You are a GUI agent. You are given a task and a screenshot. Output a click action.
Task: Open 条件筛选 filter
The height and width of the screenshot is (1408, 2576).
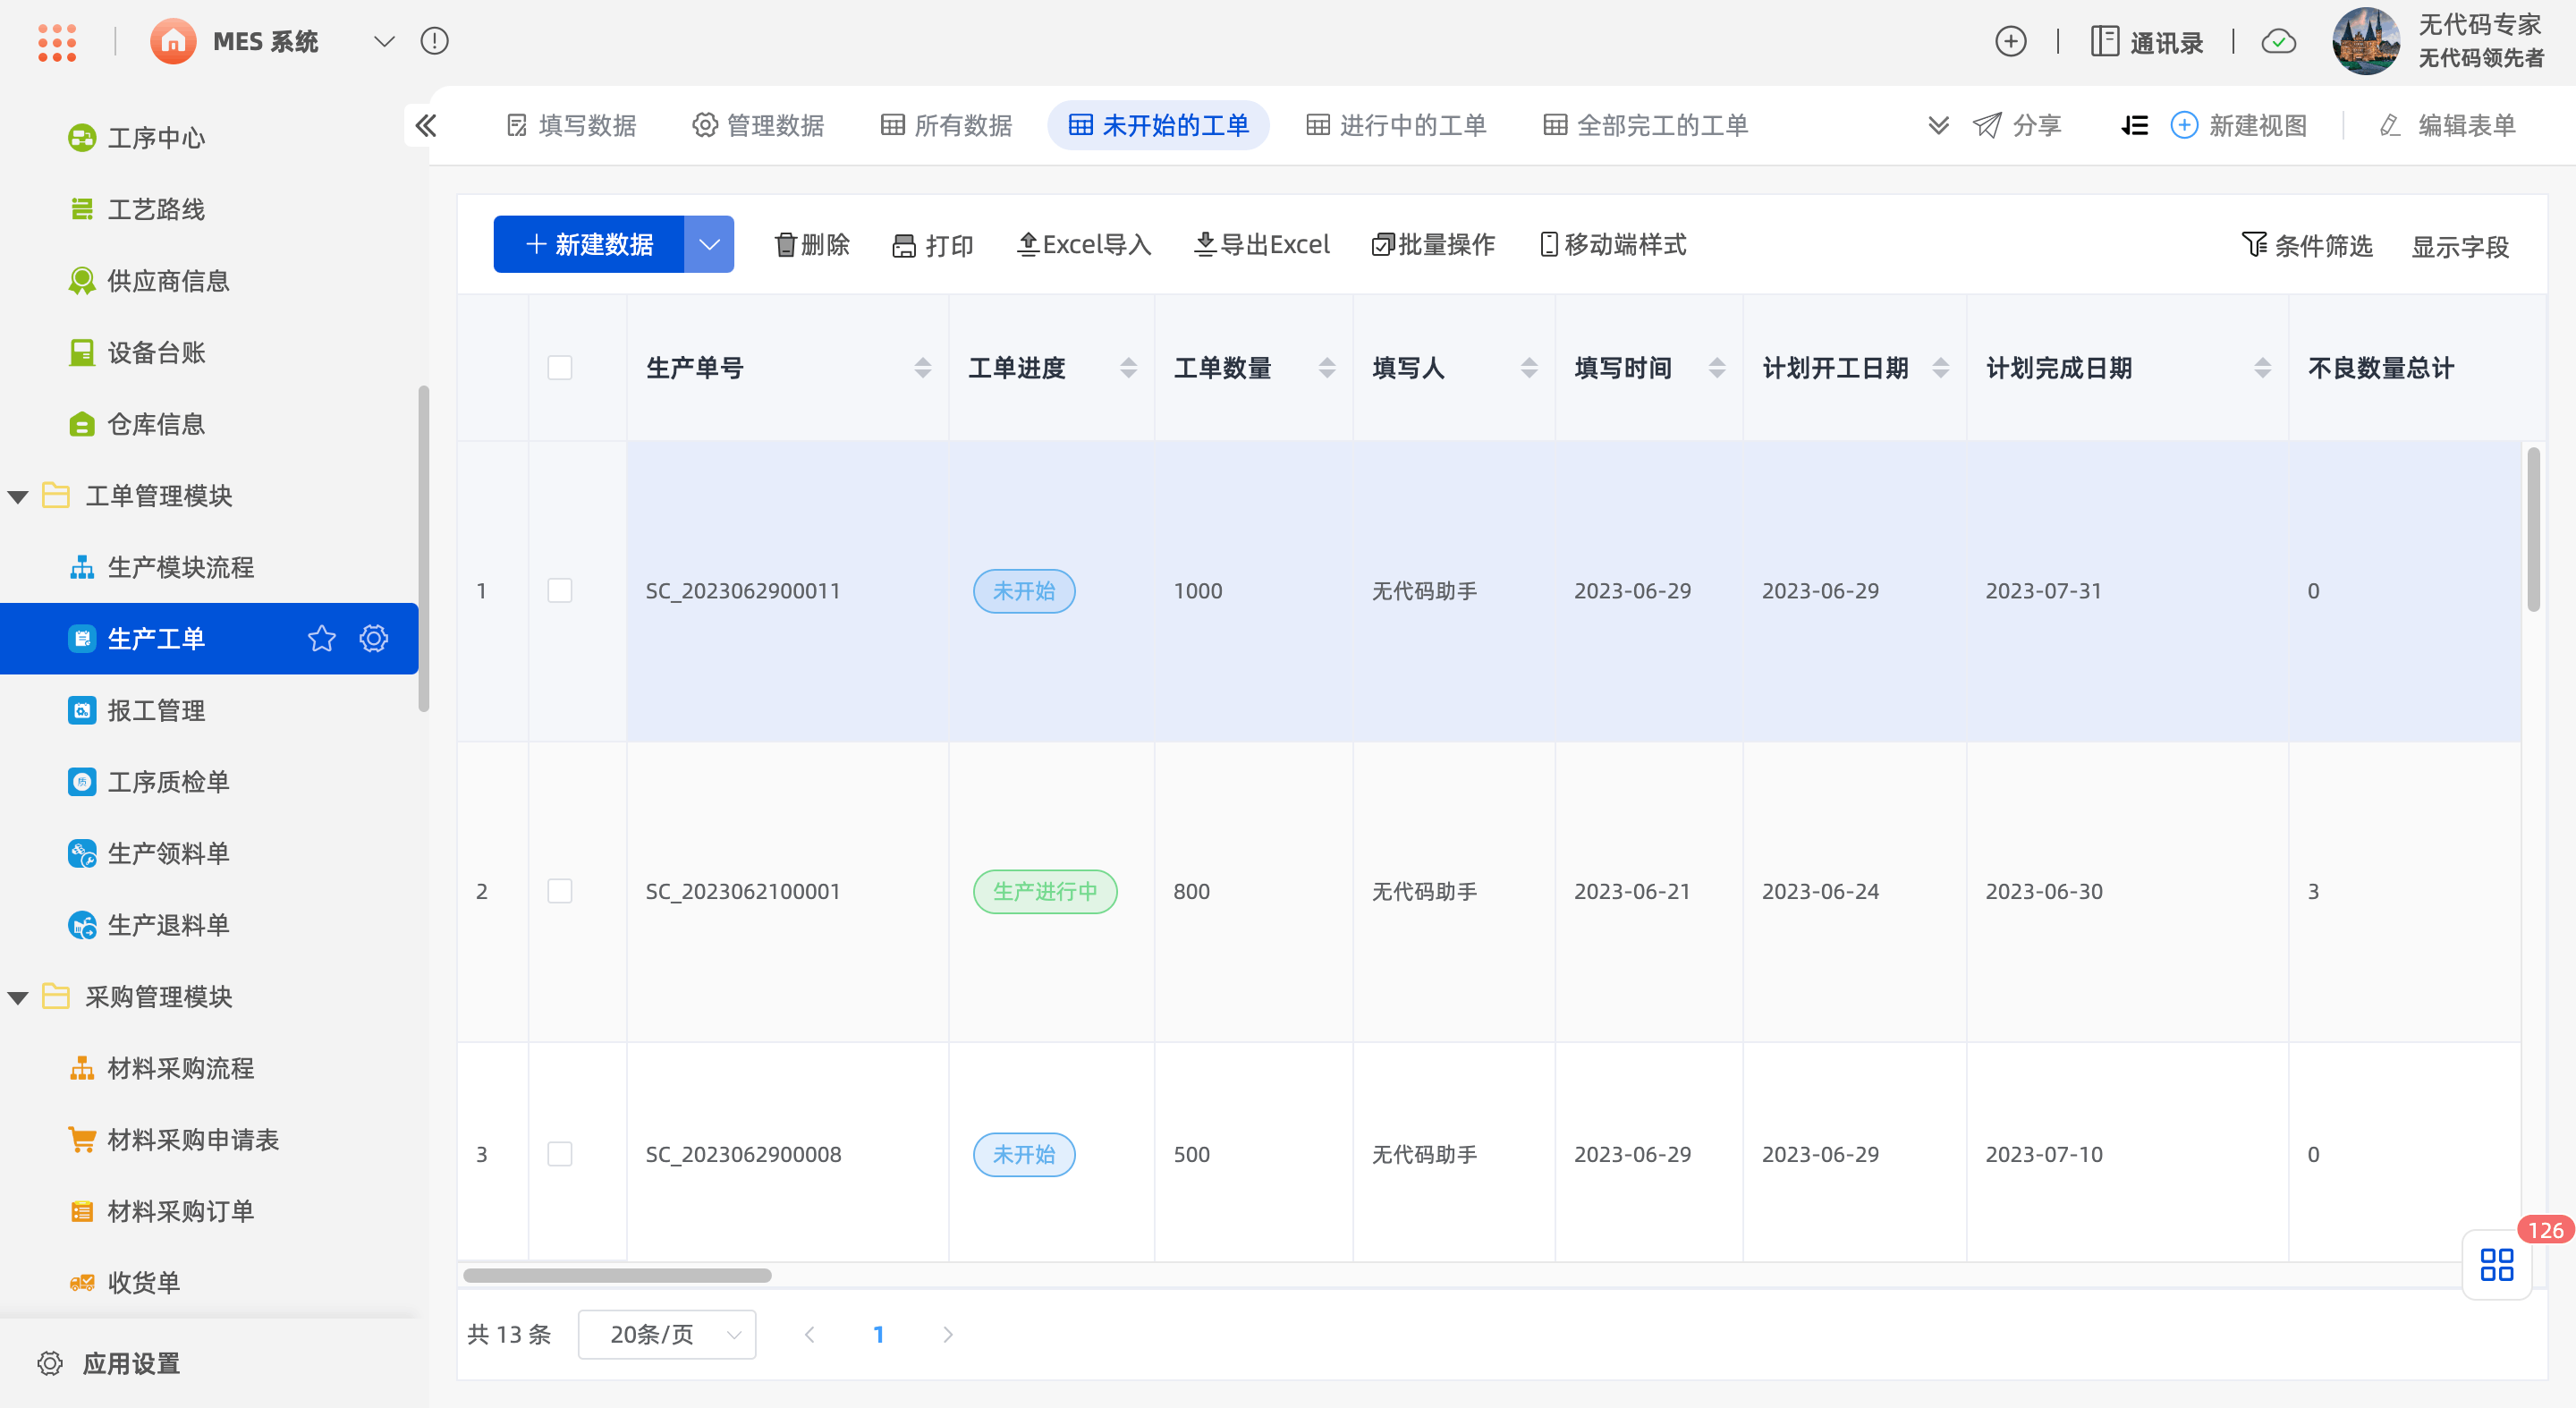[2307, 245]
